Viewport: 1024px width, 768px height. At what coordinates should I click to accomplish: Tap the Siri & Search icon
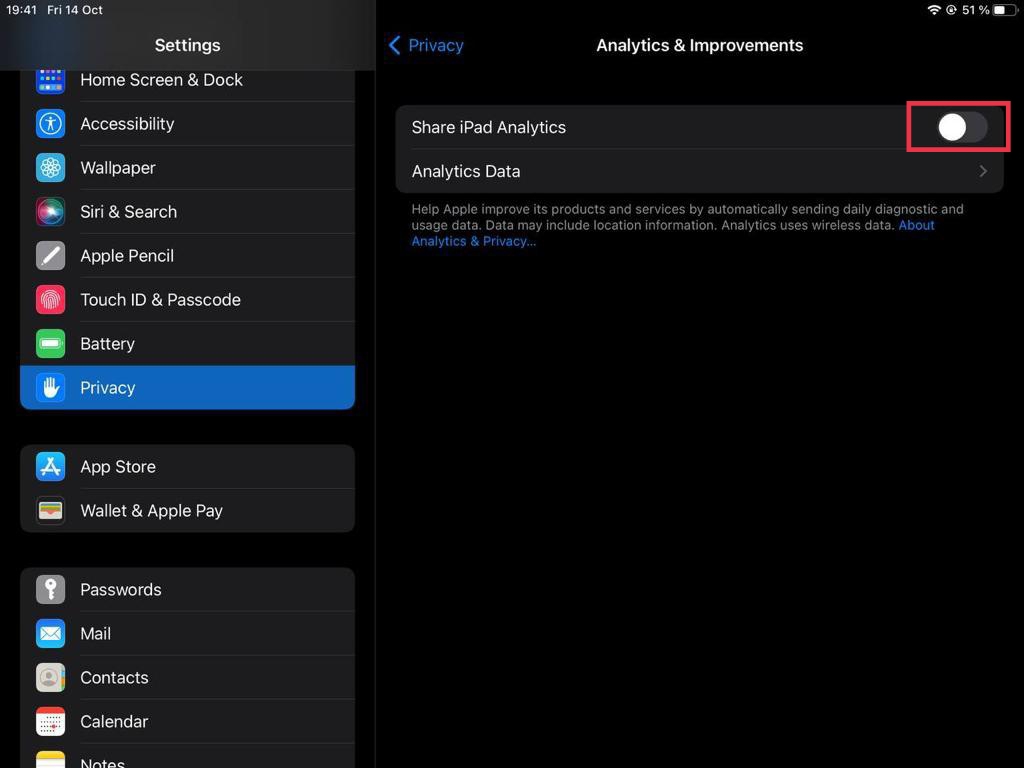pos(50,212)
